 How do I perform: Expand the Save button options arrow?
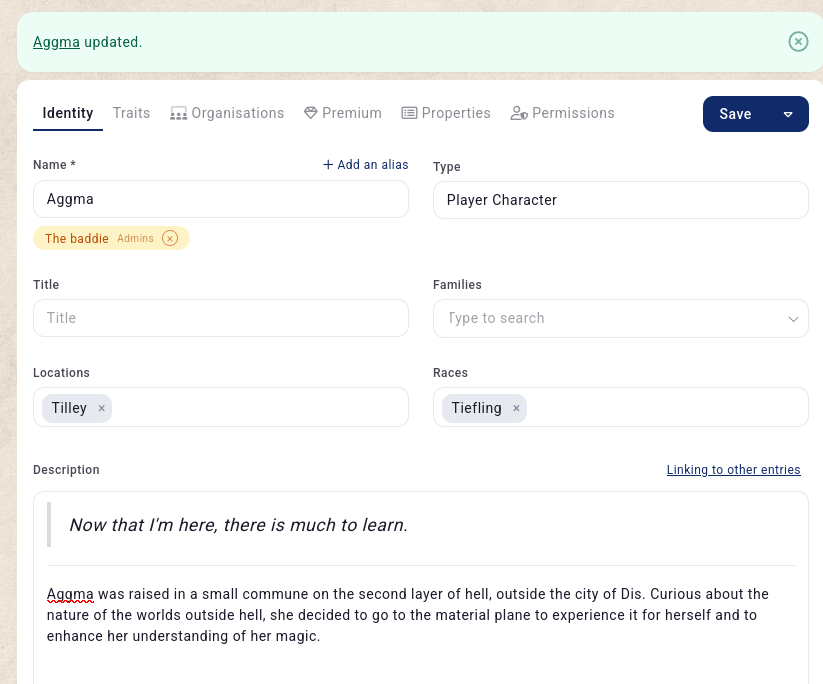tap(787, 113)
